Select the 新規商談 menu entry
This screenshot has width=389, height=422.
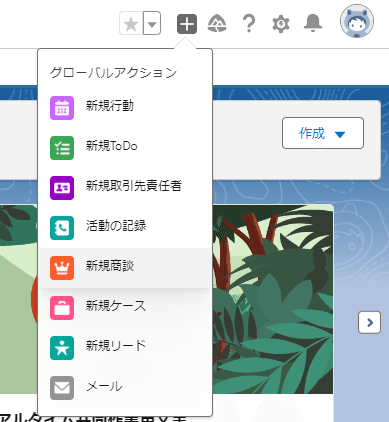(x=125, y=268)
